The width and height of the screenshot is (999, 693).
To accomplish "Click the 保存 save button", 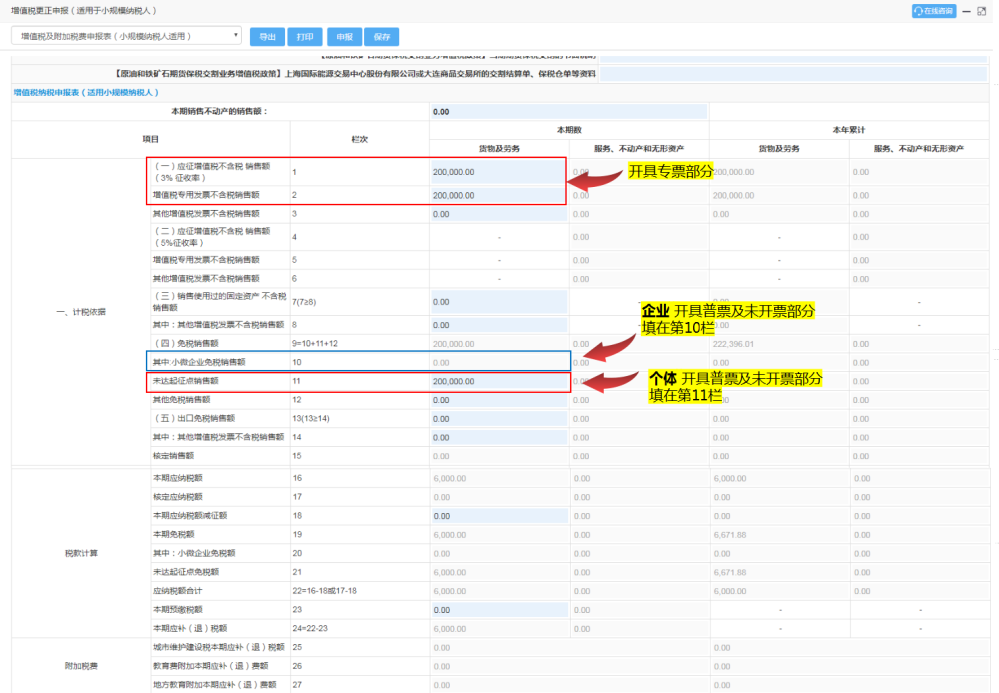I will click(382, 37).
